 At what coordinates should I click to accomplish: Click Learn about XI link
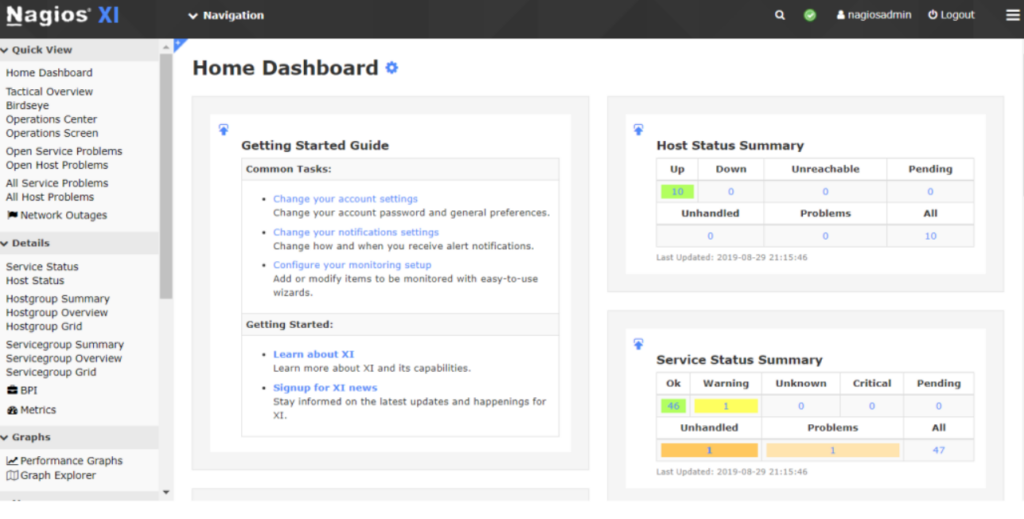[313, 354]
